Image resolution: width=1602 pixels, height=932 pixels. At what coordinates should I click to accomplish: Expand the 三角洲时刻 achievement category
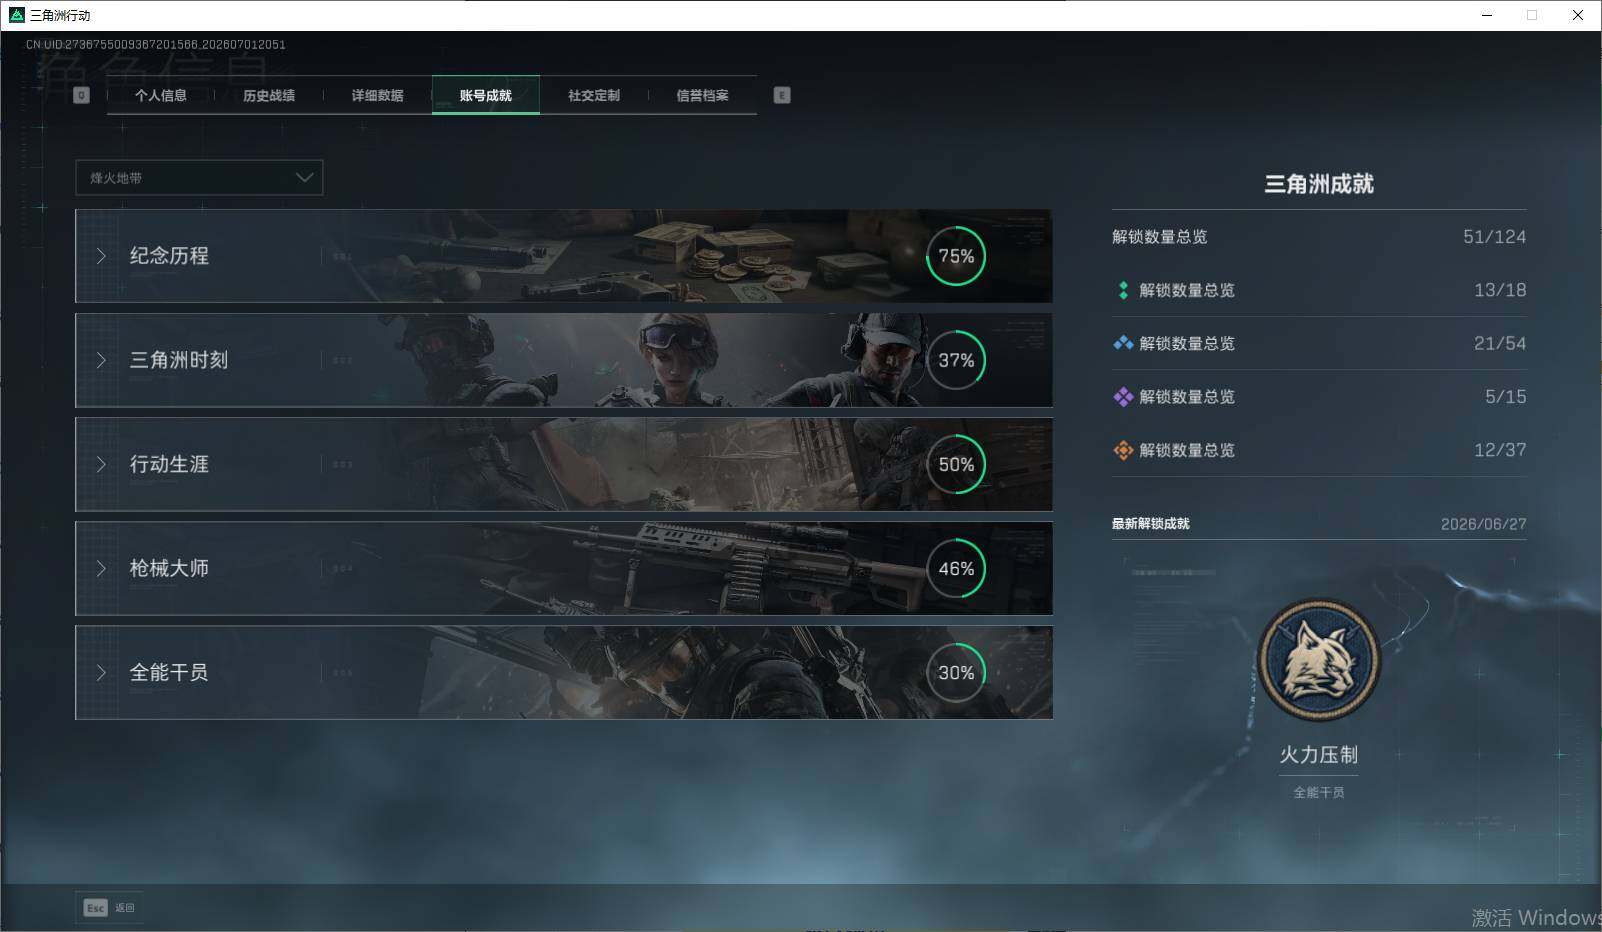coord(564,360)
